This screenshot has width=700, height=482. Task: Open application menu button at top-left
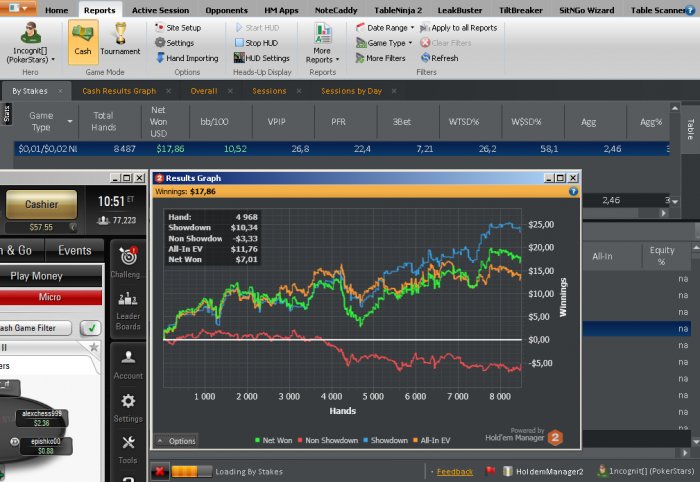point(18,8)
